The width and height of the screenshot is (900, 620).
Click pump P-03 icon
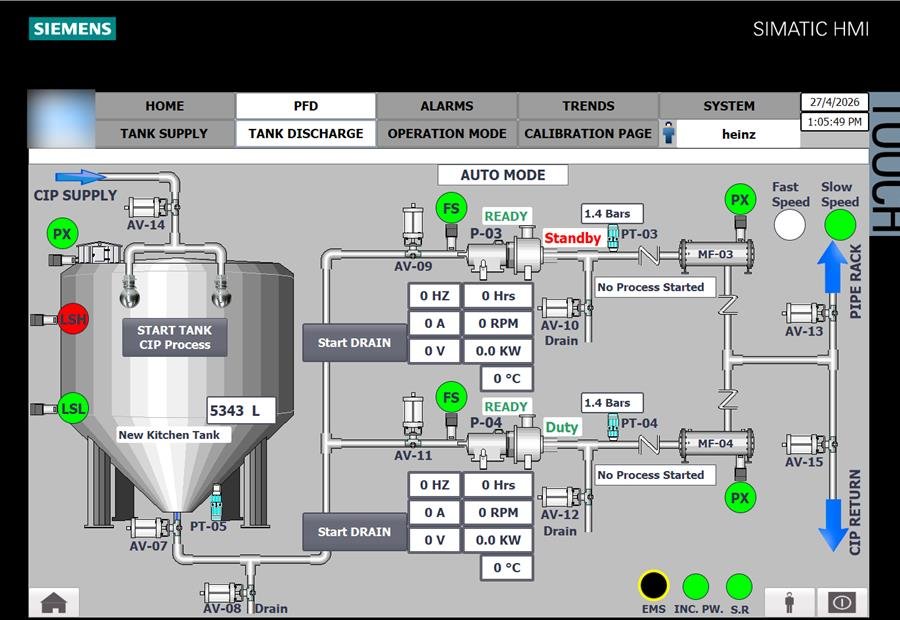504,253
